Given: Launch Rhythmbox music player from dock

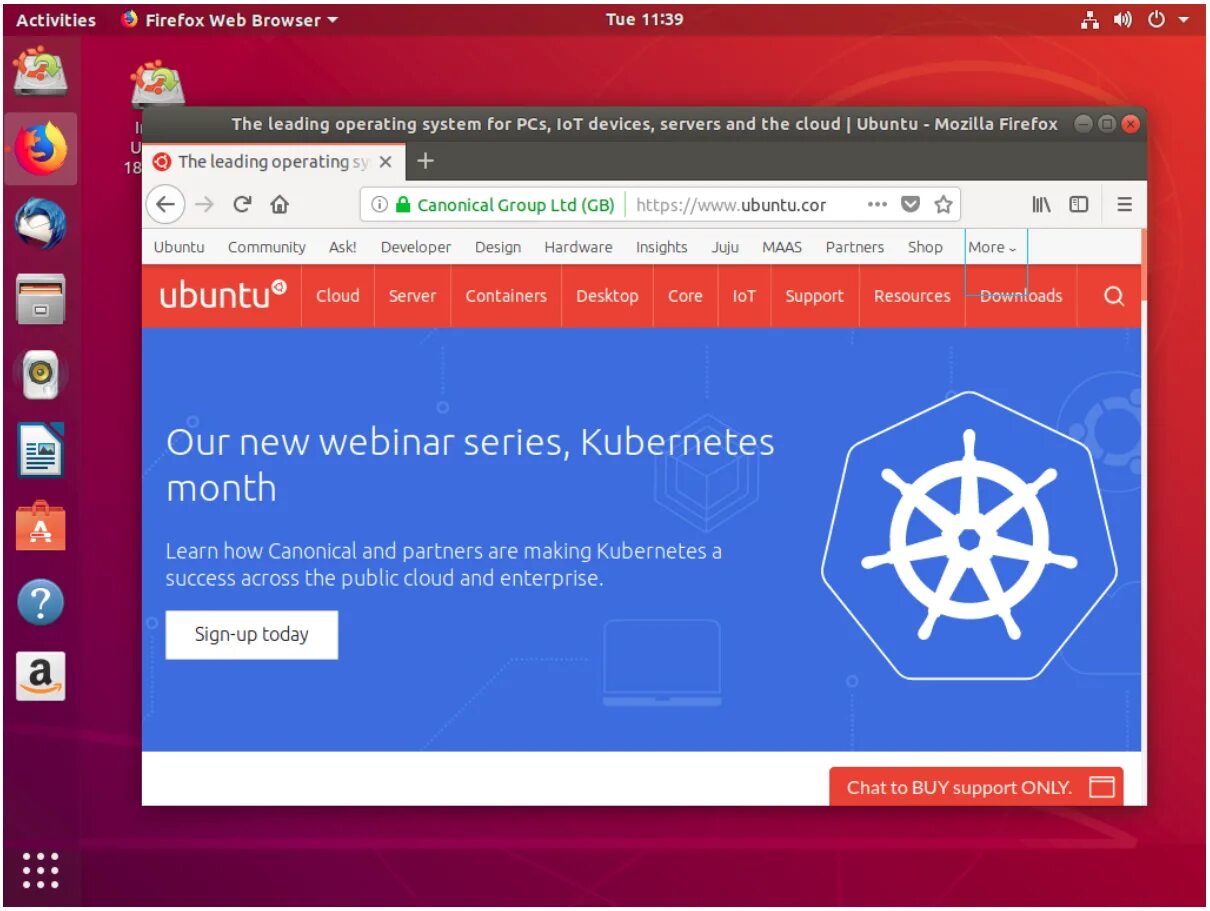Looking at the screenshot, I should [x=41, y=374].
